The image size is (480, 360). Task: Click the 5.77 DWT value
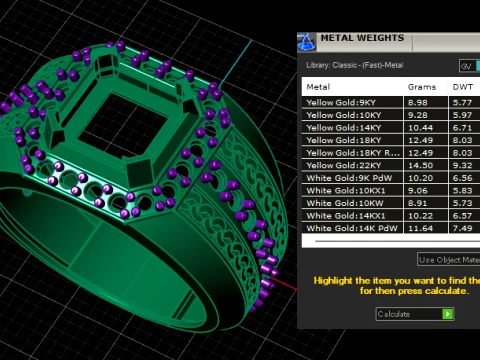point(462,103)
